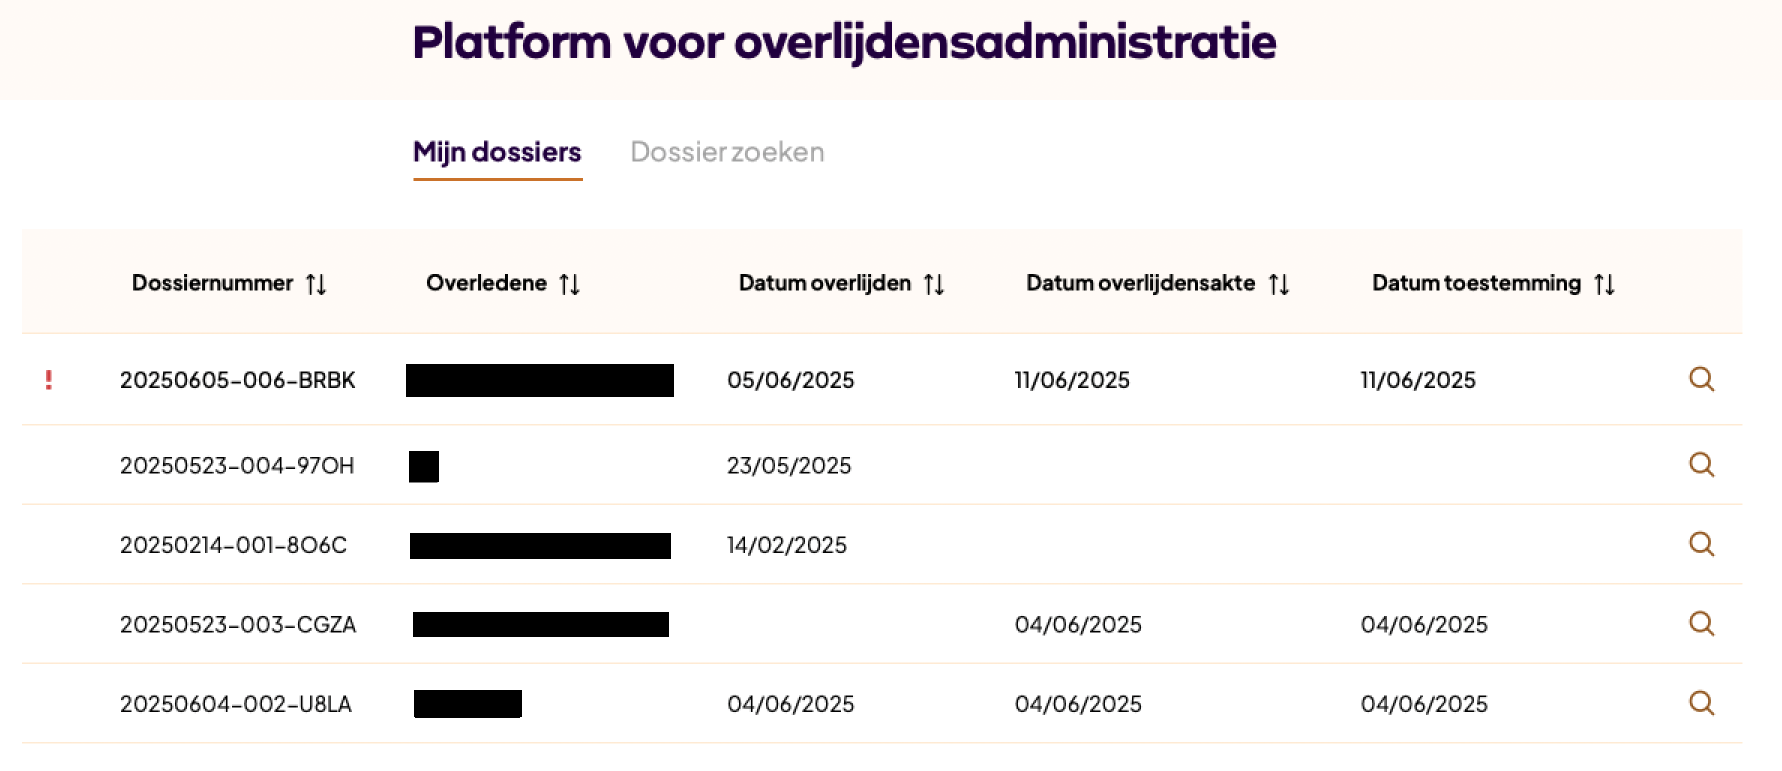View details of dossier 20250214-001-8O6C via magnifier

tap(1701, 544)
